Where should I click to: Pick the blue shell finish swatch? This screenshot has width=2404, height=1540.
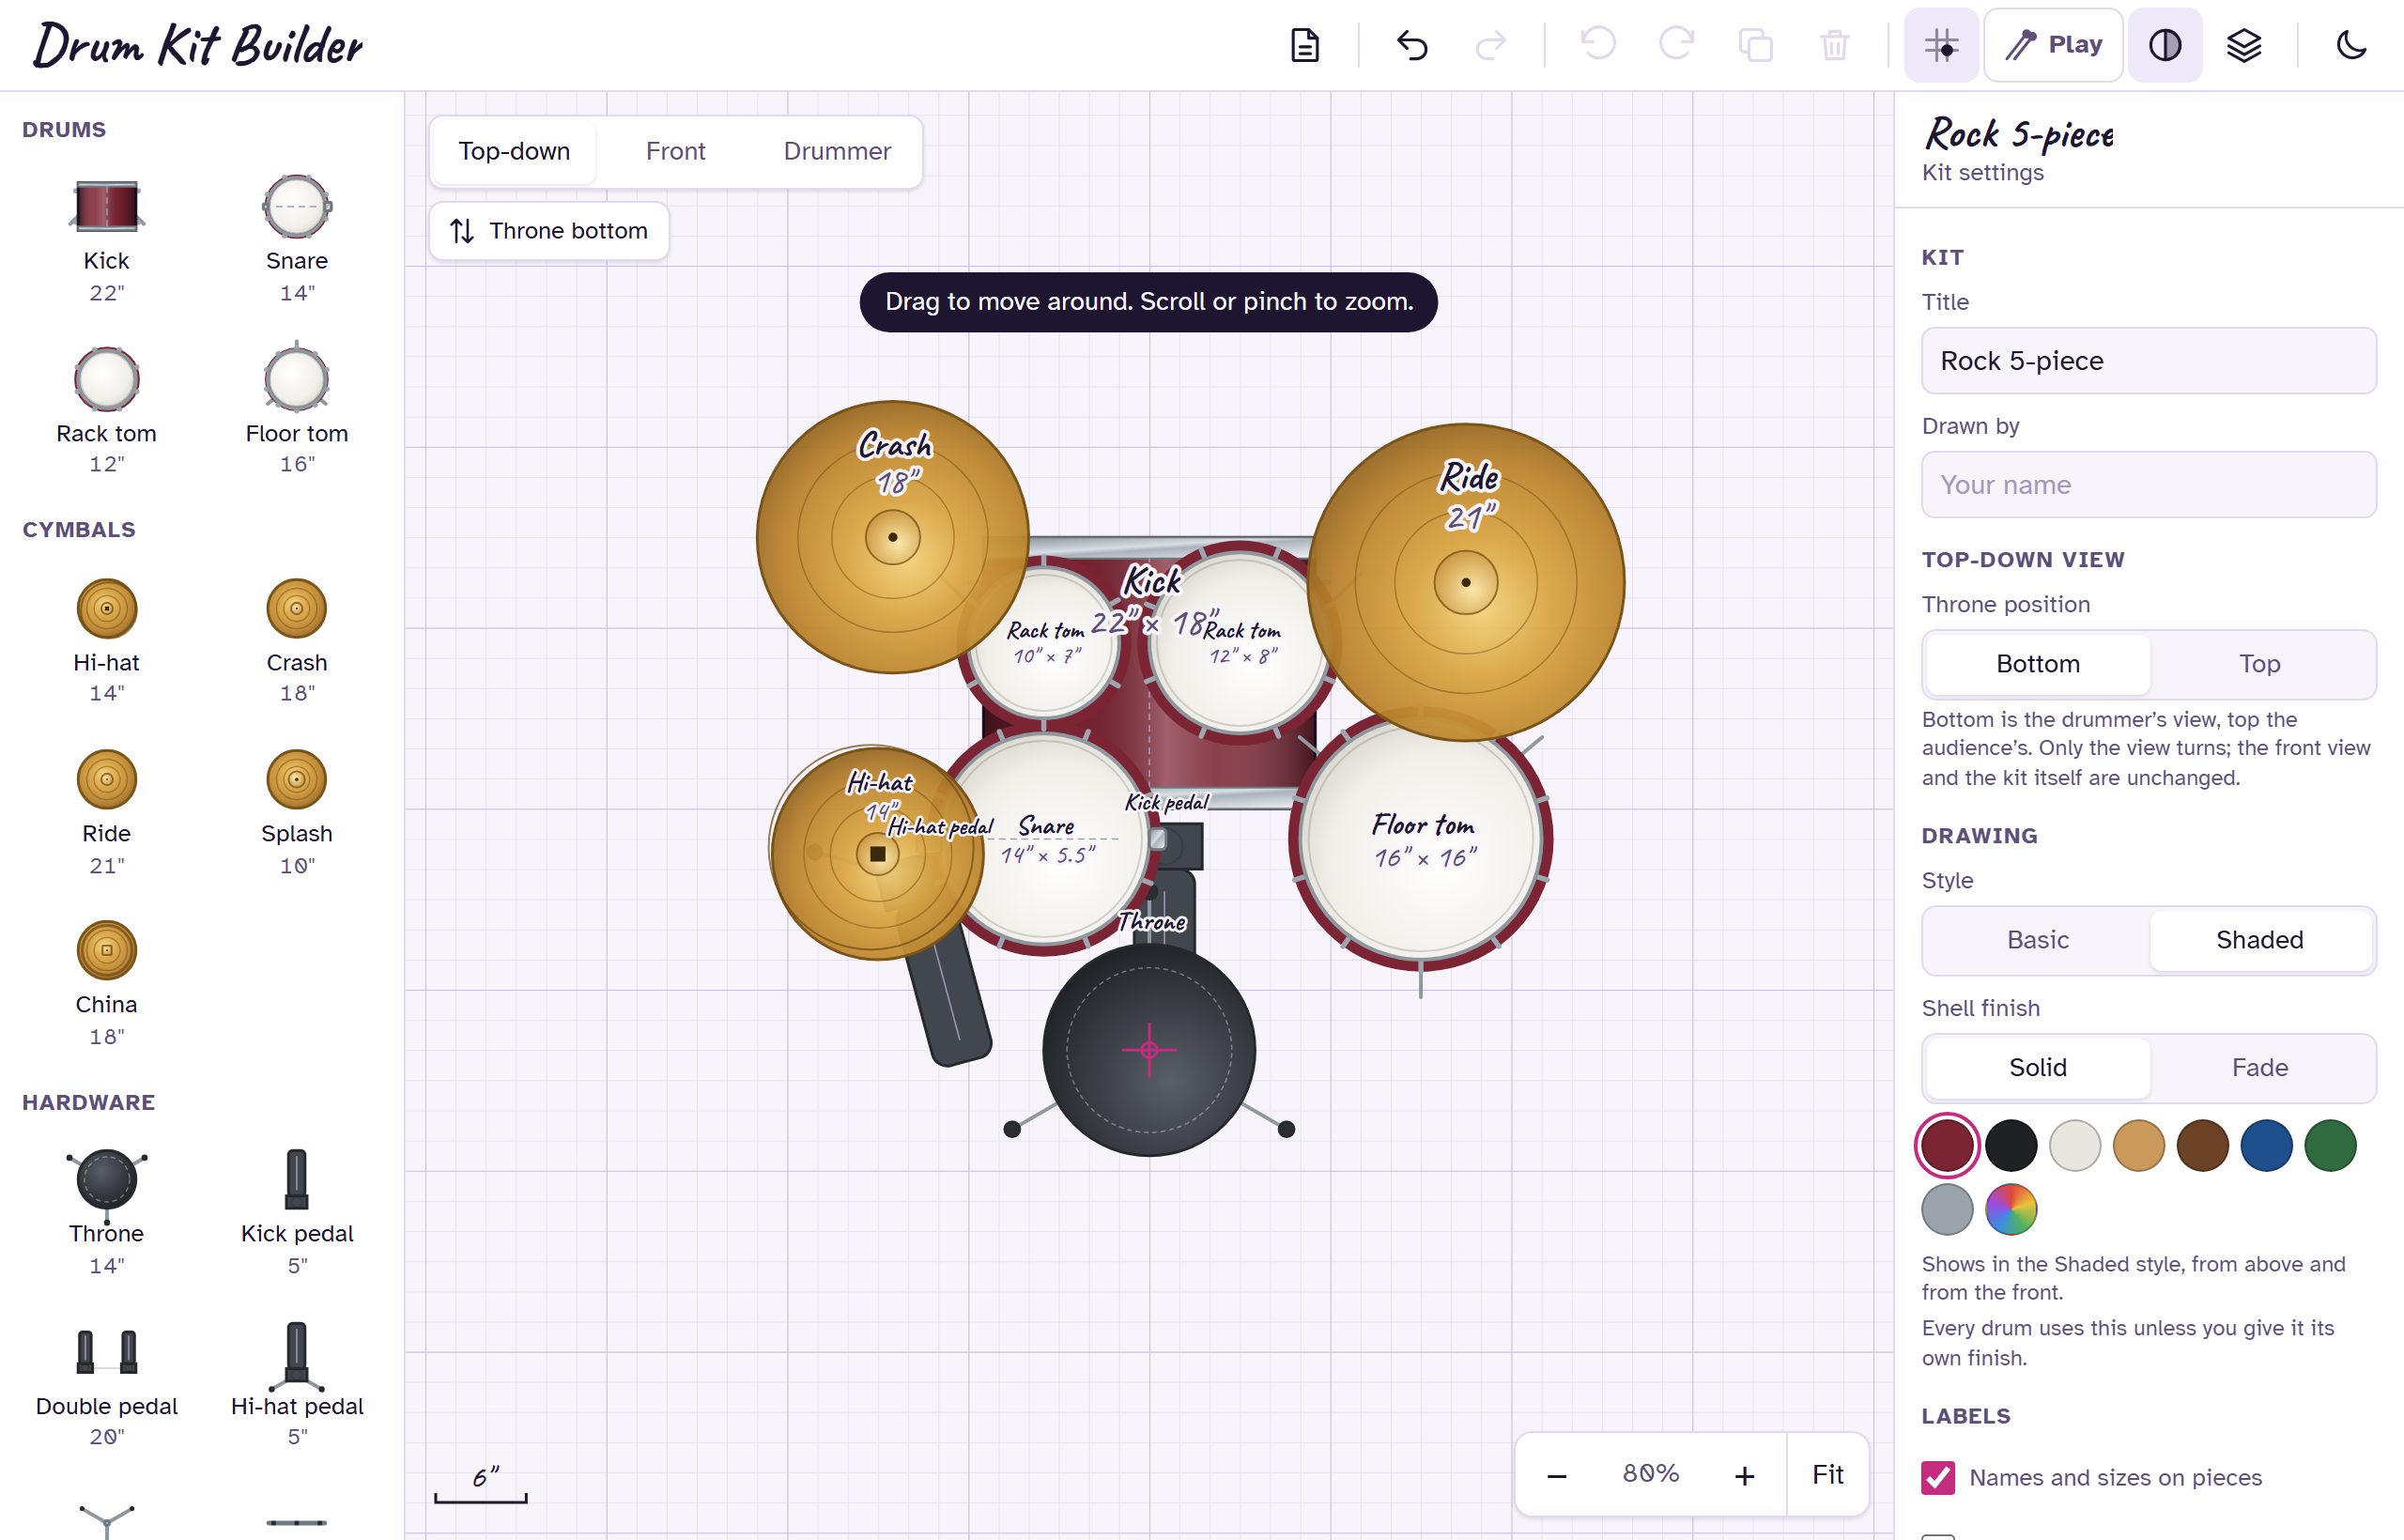[2266, 1145]
